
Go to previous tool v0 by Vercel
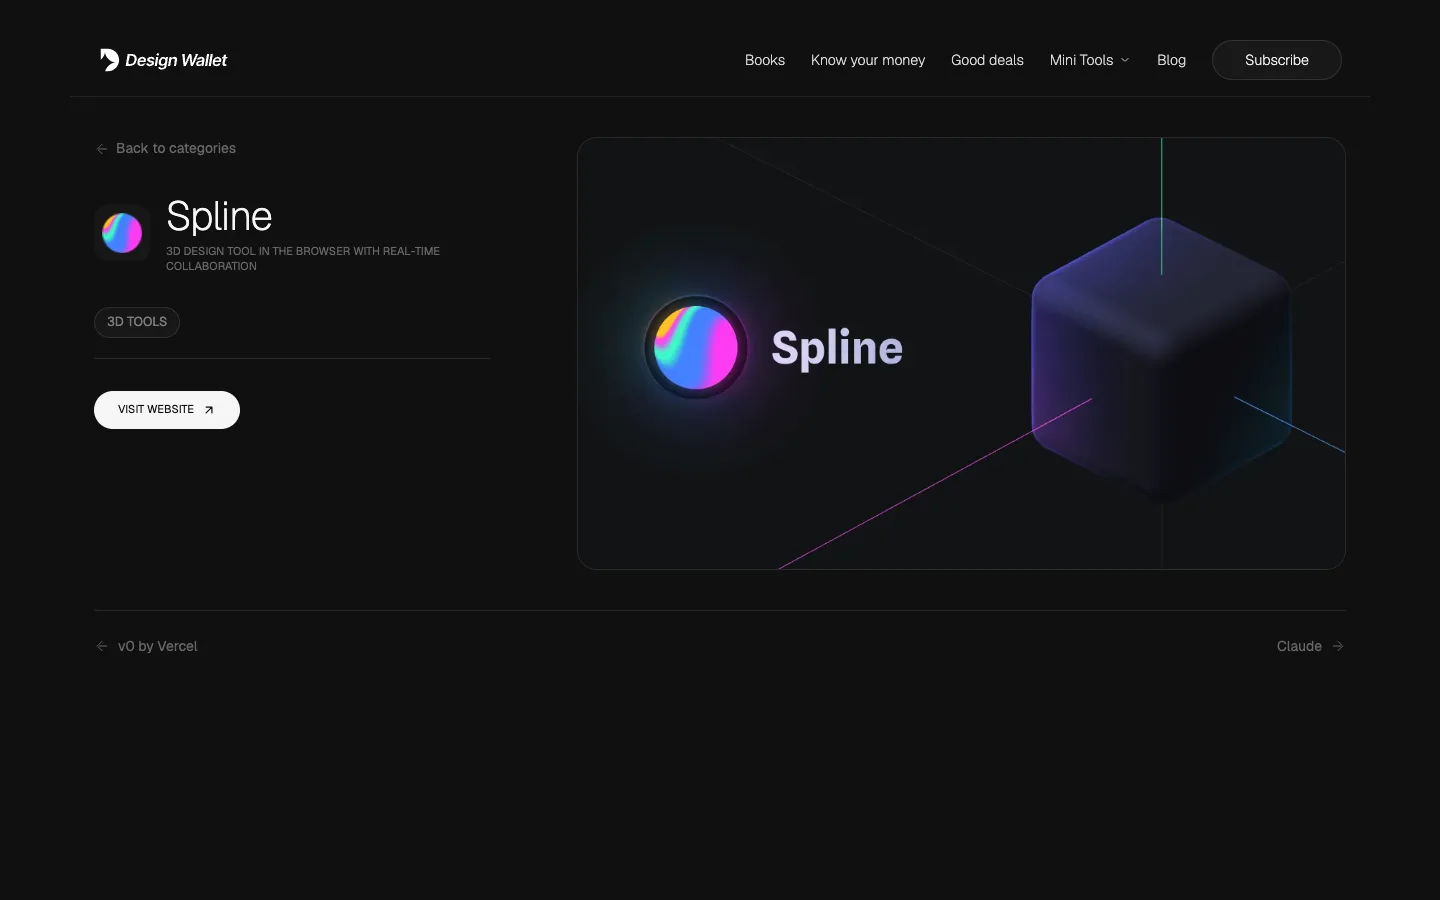tap(147, 646)
